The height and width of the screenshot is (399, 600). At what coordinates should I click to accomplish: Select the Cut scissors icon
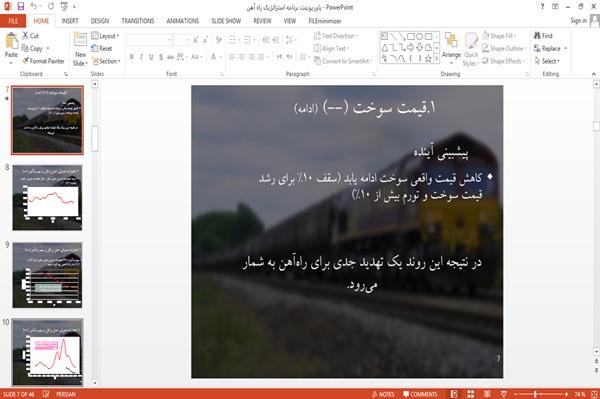(x=26, y=36)
